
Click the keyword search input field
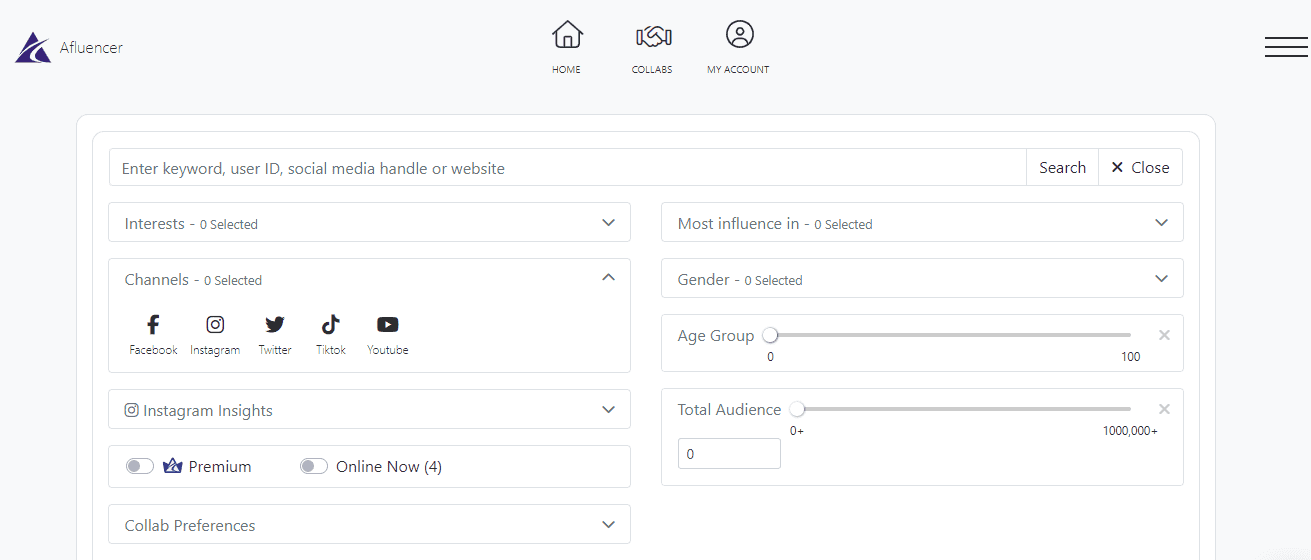(567, 168)
